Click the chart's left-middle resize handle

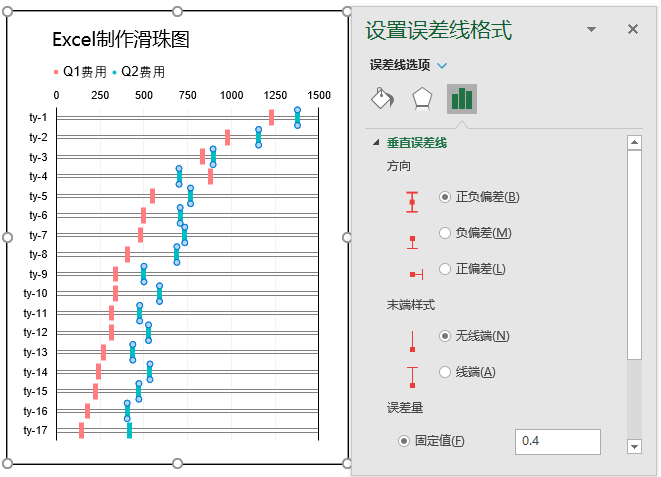tap(7, 238)
